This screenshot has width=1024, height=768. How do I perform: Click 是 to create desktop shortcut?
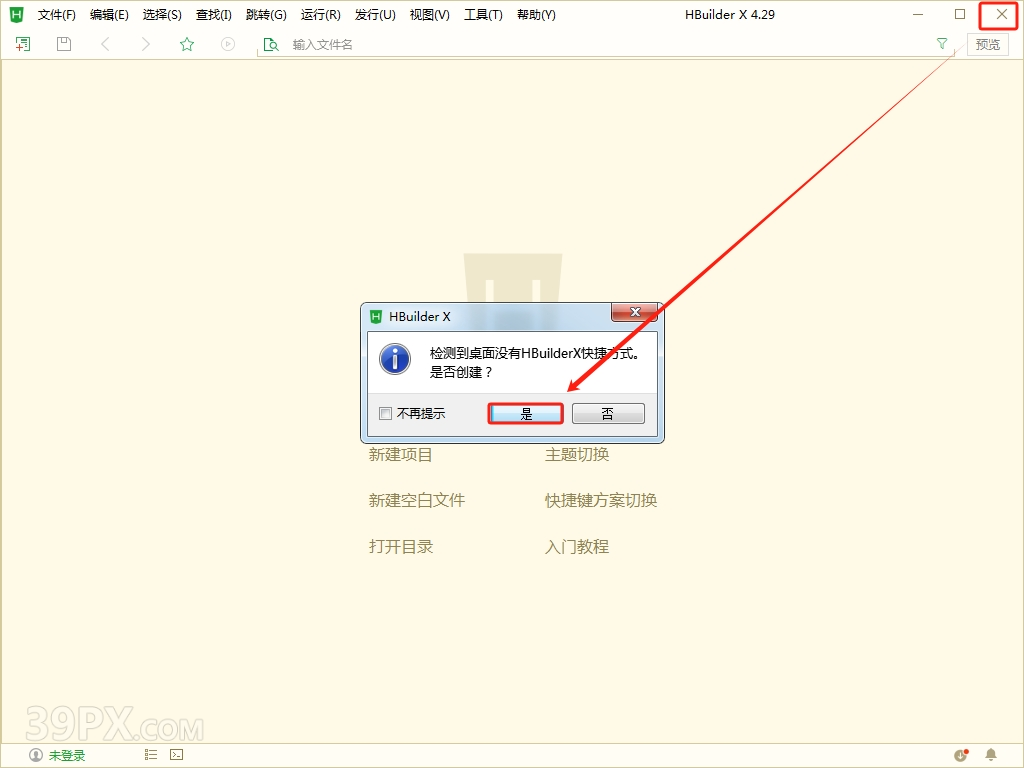click(526, 413)
